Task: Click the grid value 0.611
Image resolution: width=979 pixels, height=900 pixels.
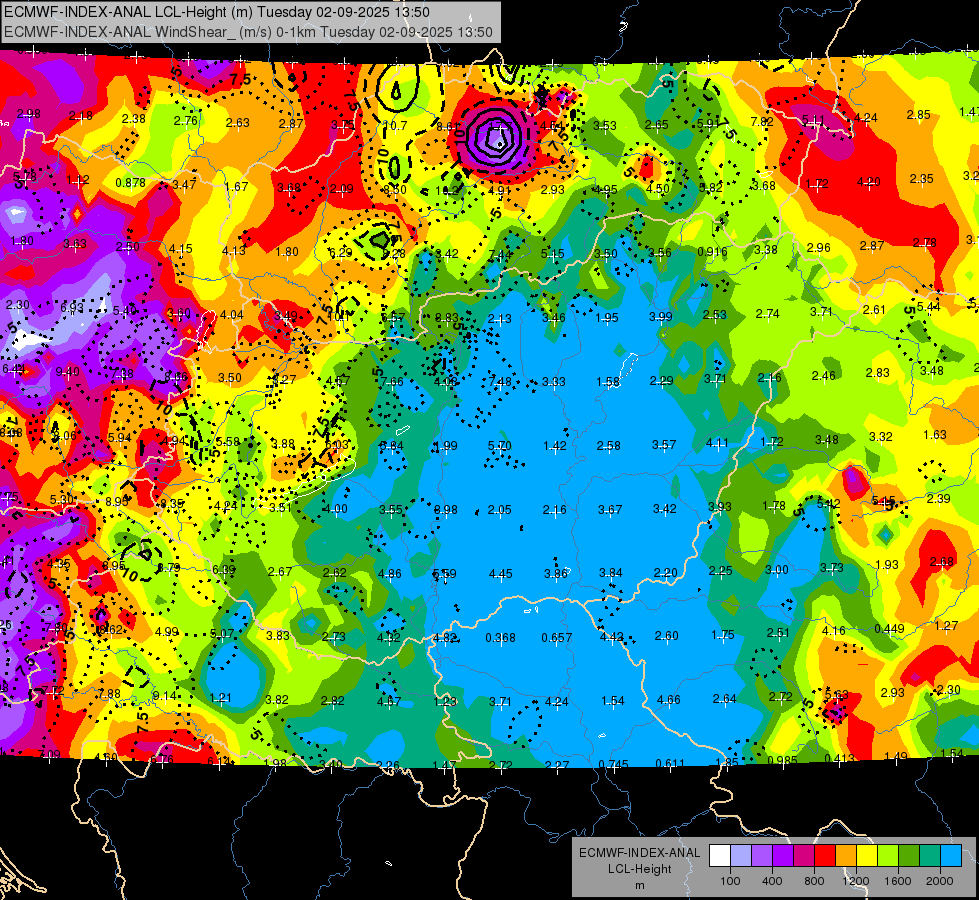Action: coord(670,763)
